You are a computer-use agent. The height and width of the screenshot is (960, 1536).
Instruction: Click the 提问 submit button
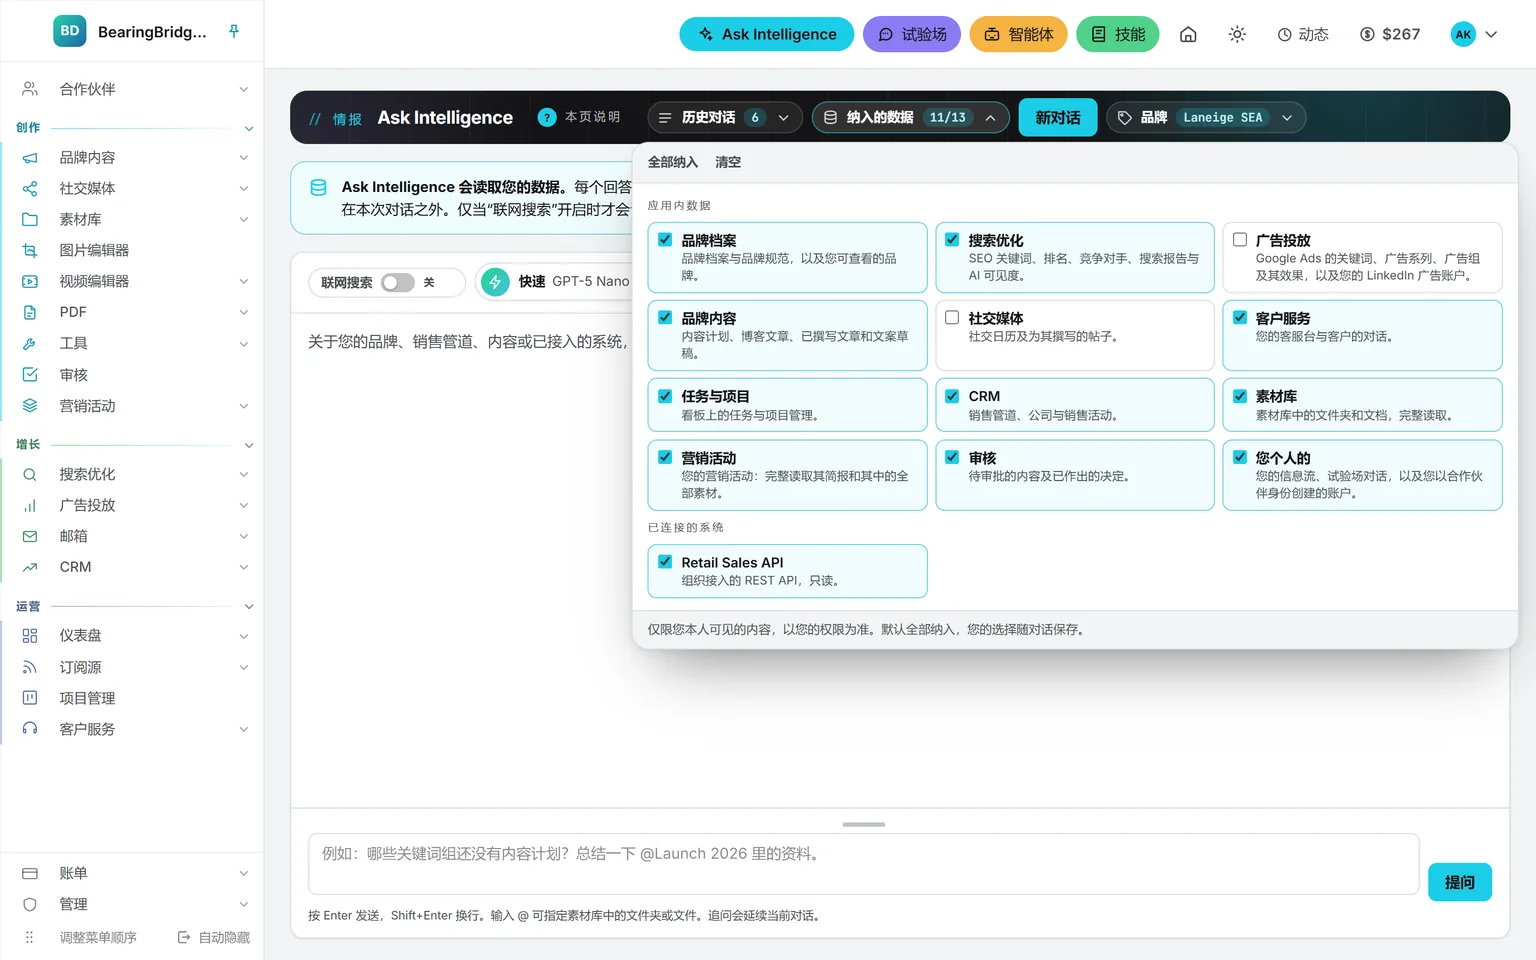pyautogui.click(x=1460, y=882)
